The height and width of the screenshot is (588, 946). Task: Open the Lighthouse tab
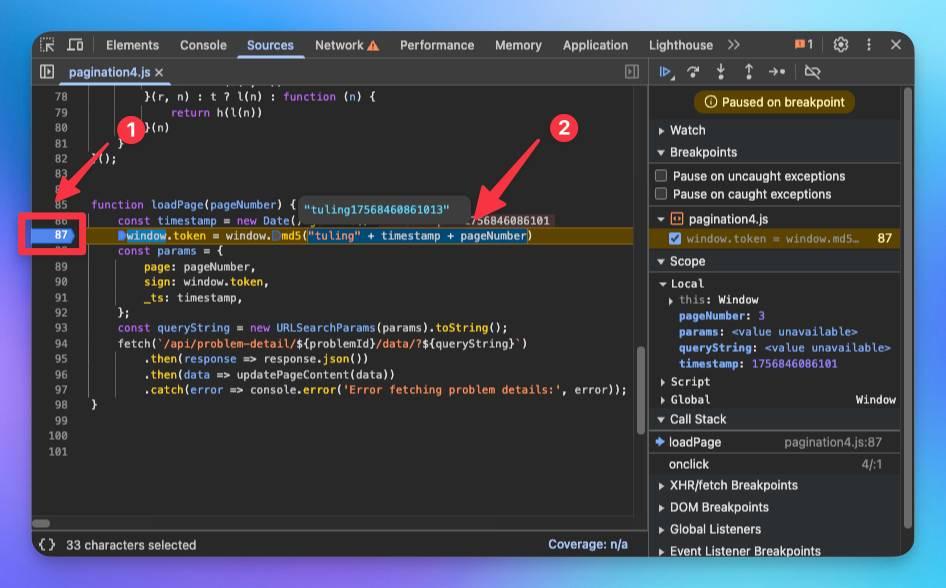click(x=681, y=45)
